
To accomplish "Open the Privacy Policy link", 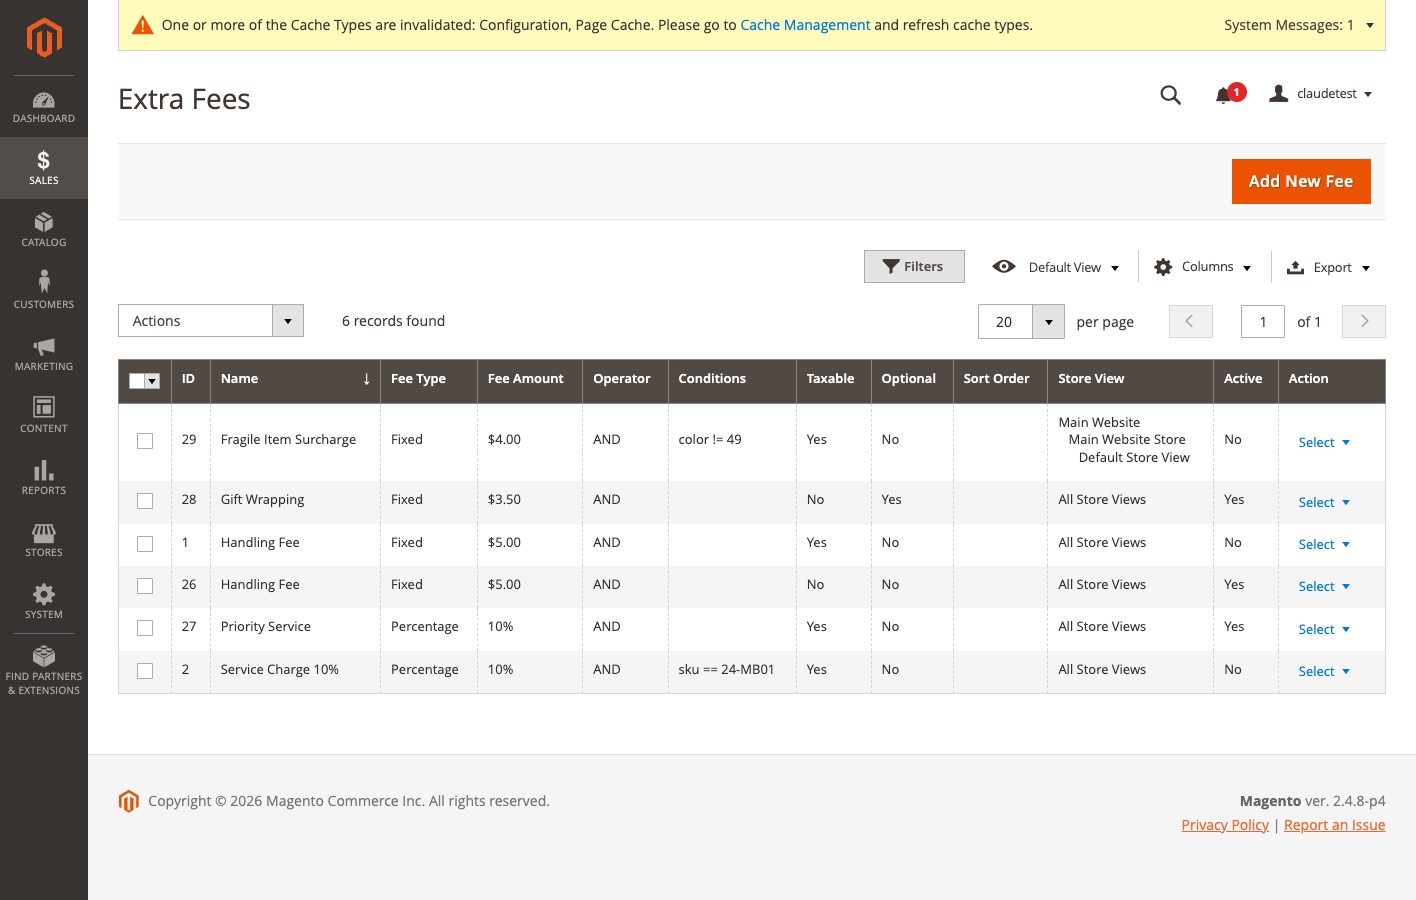I will click(1225, 825).
